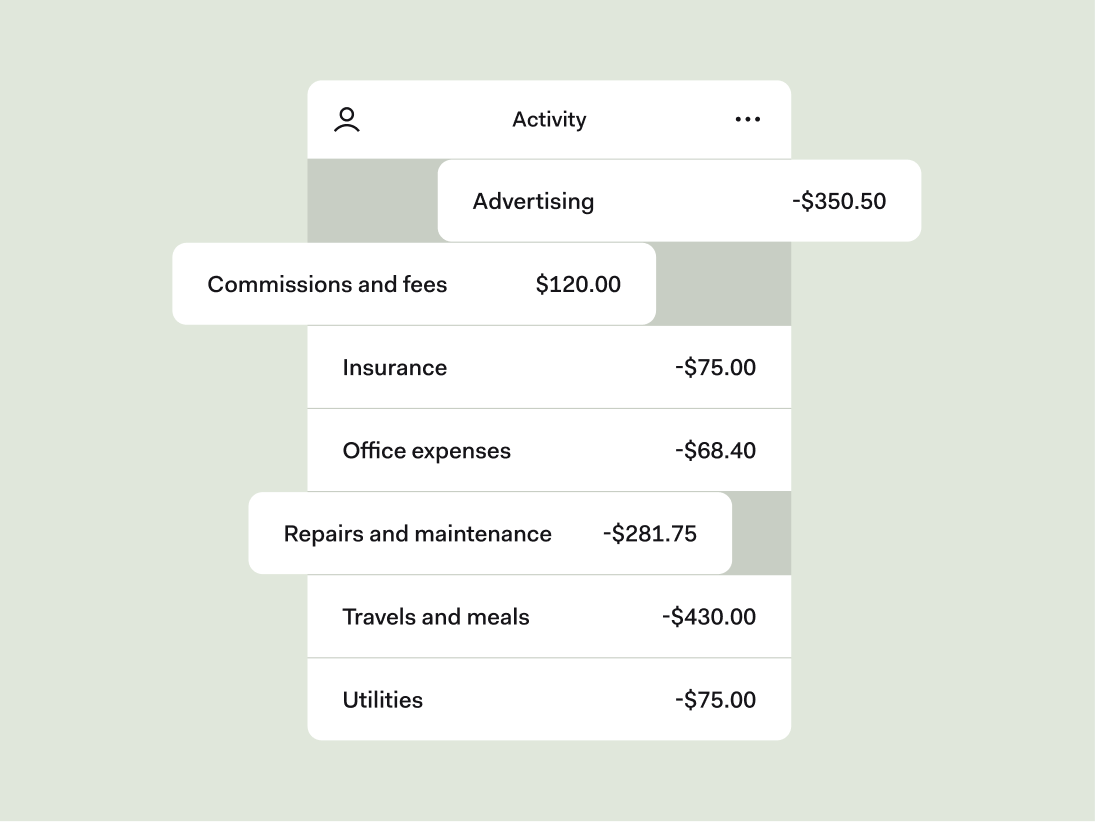This screenshot has height=822, width=1095.
Task: Click the -$75.00 Insurance amount
Action: [714, 367]
